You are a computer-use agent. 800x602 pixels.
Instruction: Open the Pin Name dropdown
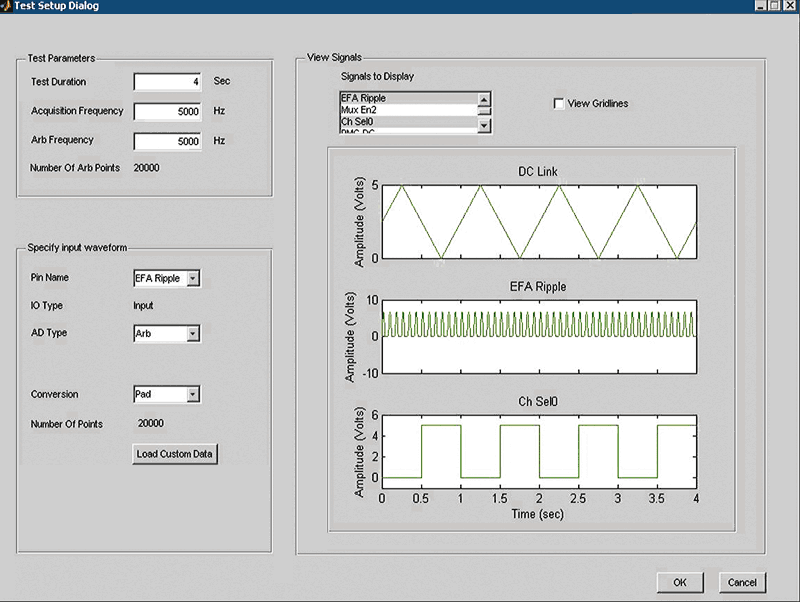pyautogui.click(x=193, y=278)
